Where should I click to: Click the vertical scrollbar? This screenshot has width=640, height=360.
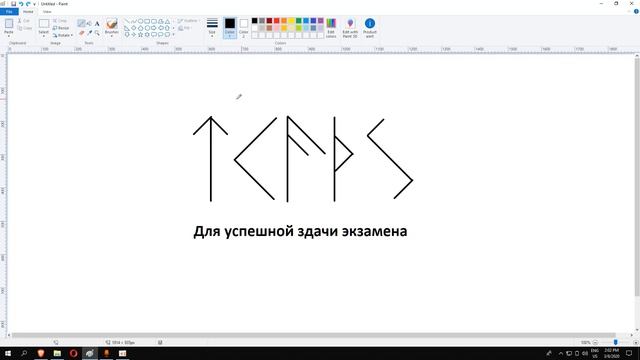[637, 177]
